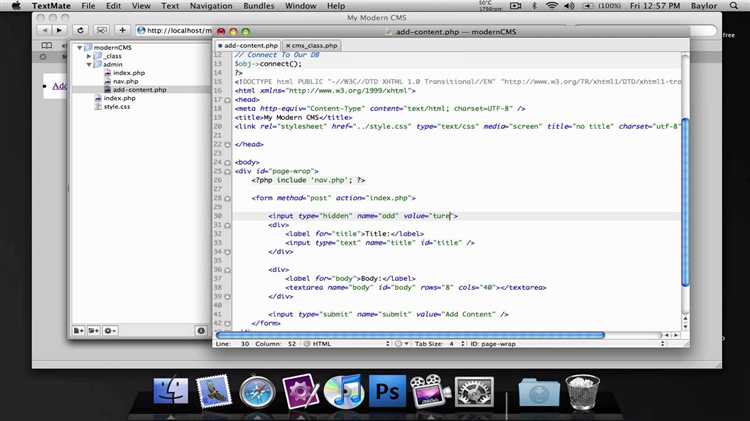Image resolution: width=750 pixels, height=421 pixels.
Task: Click the new folder button in project drawer
Action: (94, 331)
